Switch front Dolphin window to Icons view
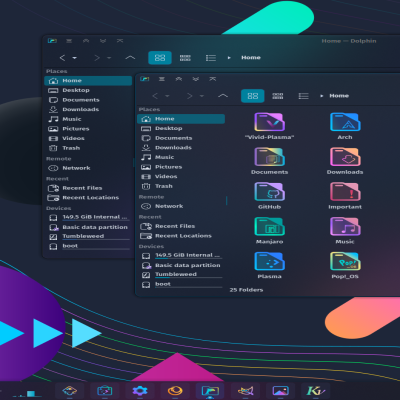Viewport: 400px width, 400px height. point(253,96)
